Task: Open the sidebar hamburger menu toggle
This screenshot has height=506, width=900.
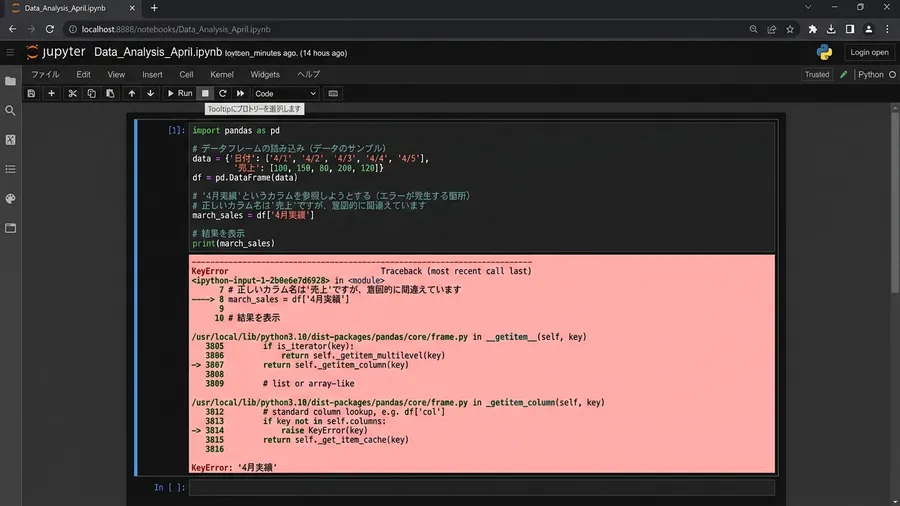Action: [x=10, y=52]
